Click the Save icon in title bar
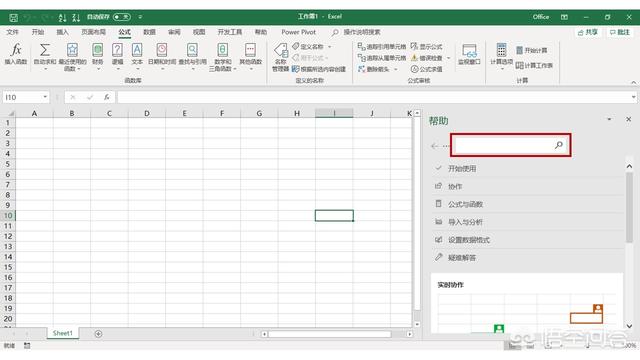This screenshot has width=640, height=360. click(x=13, y=17)
